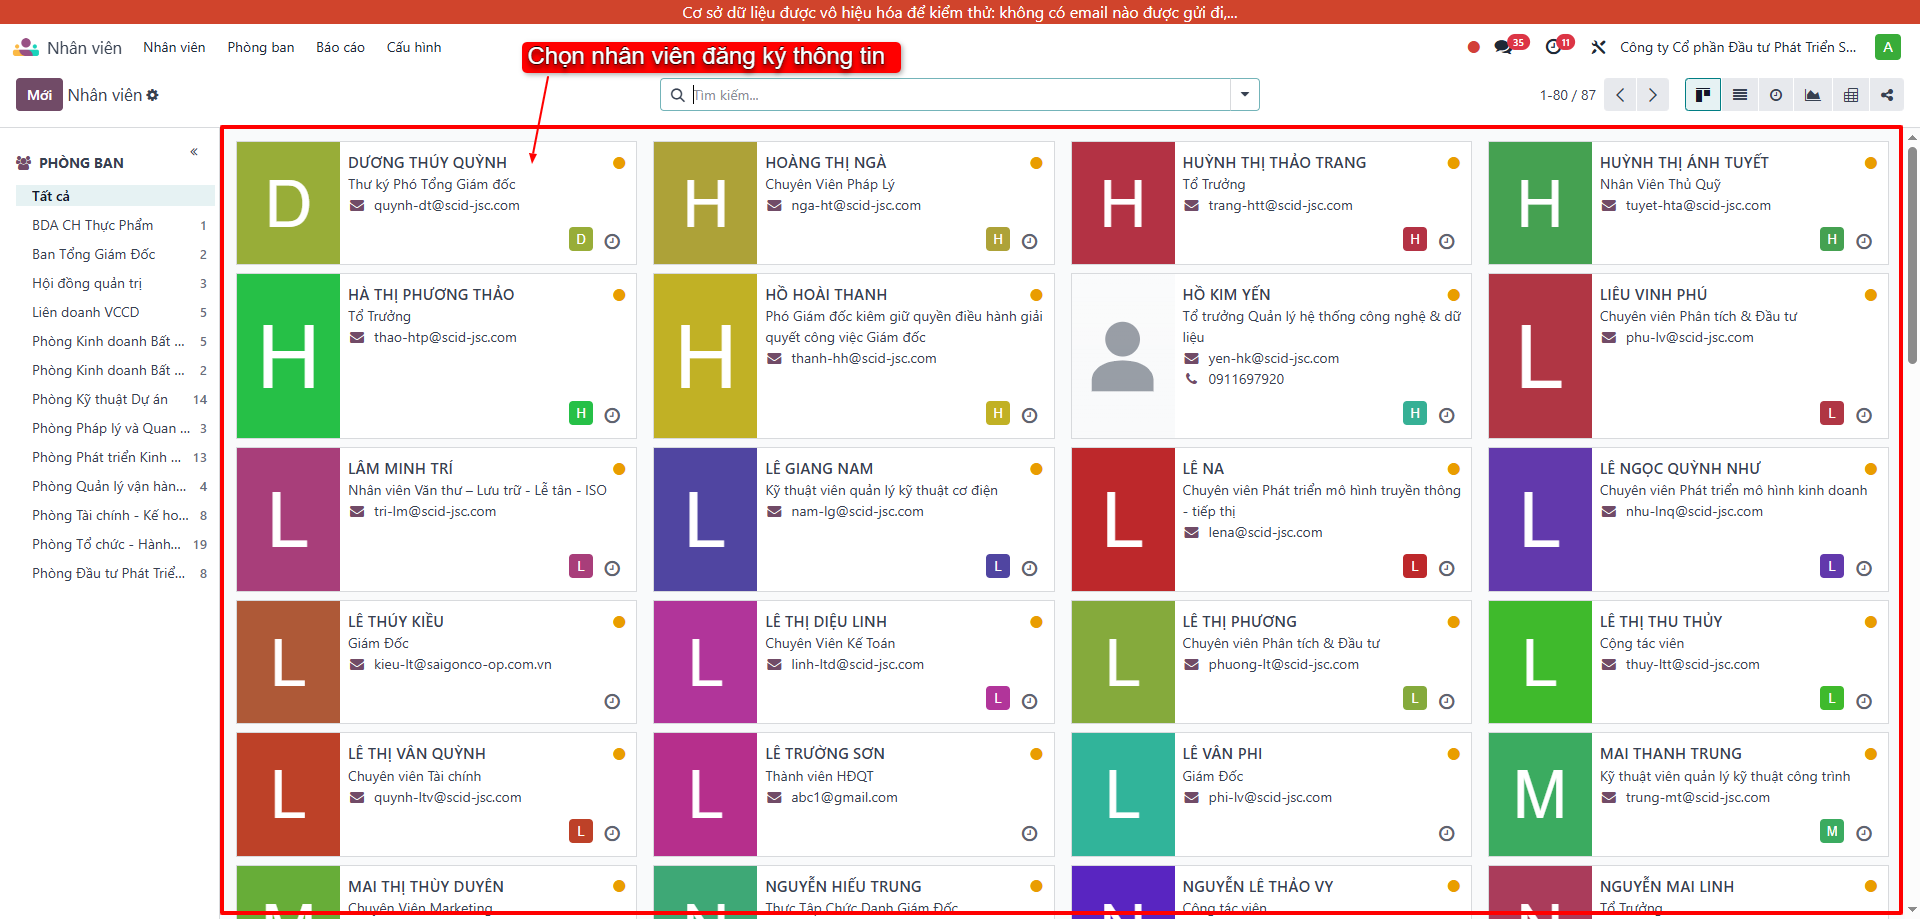Viewport: 1920px width, 919px height.
Task: Select Tất cả department filter
Action: 115,196
